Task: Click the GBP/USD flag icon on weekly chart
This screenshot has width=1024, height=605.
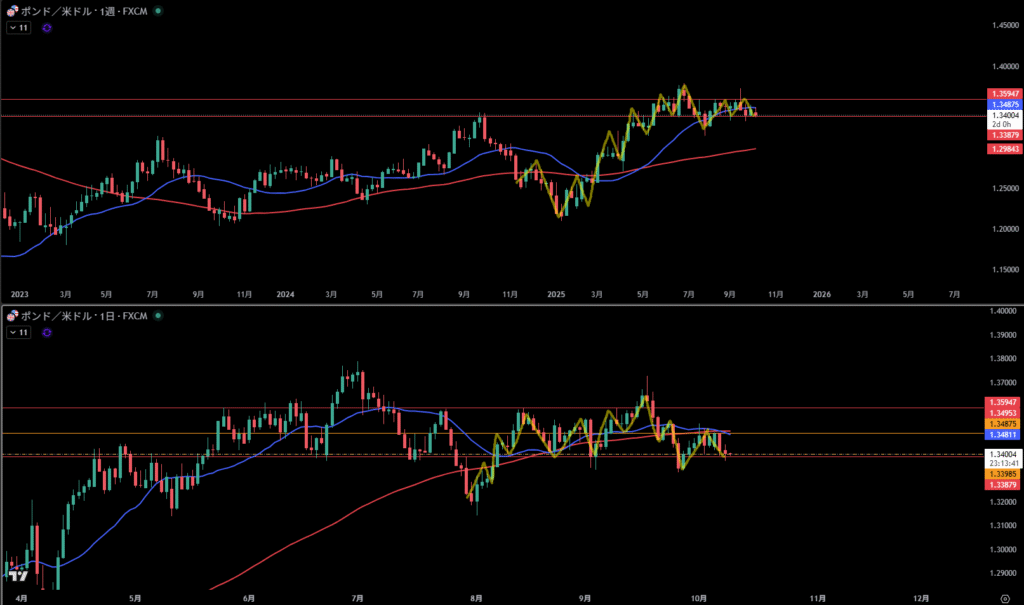Action: pyautogui.click(x=11, y=10)
